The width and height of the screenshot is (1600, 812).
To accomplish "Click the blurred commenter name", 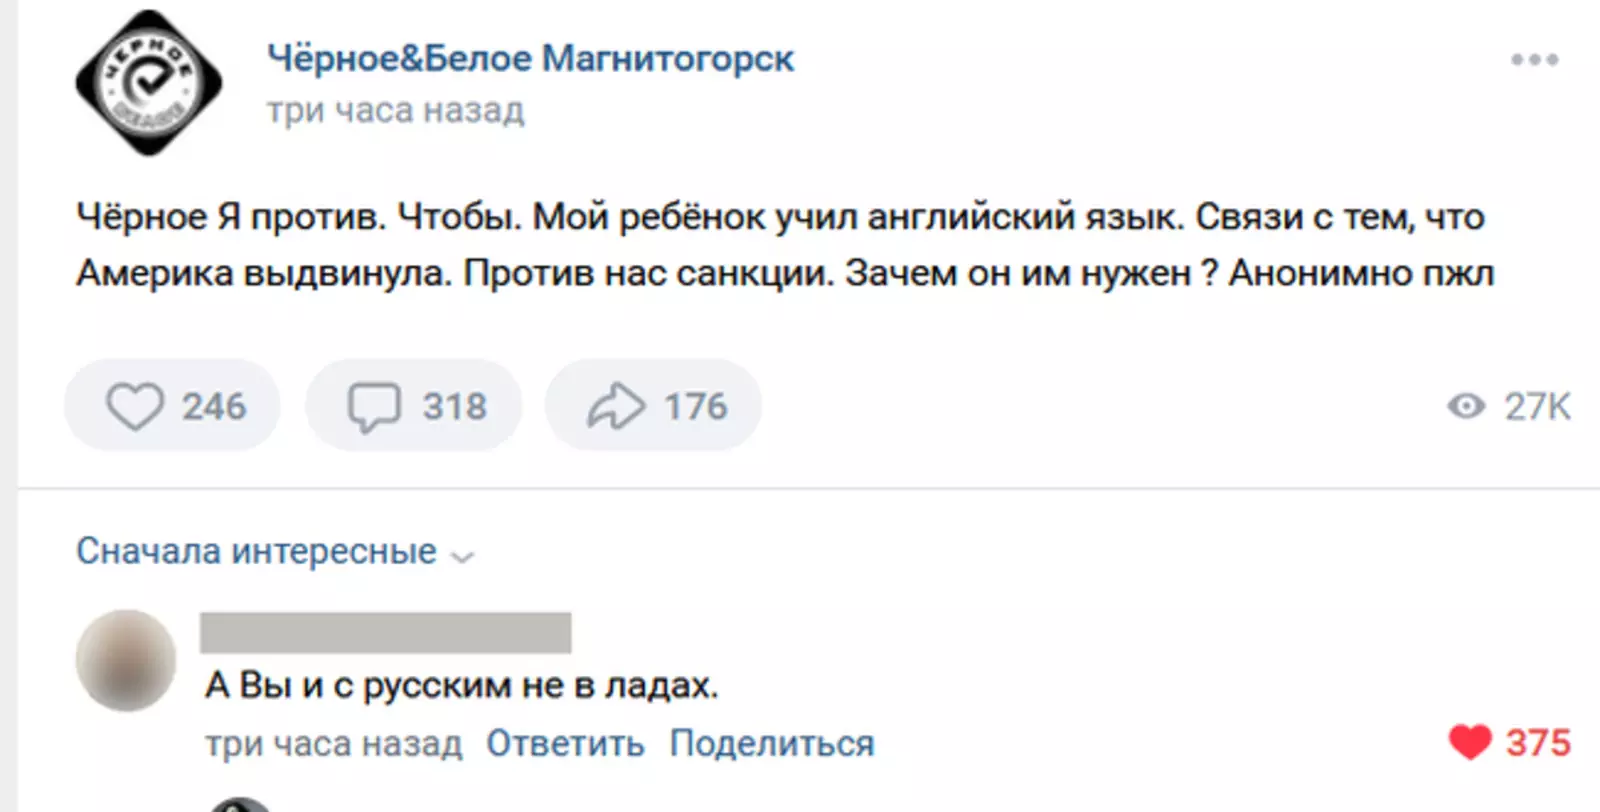I will 385,633.
